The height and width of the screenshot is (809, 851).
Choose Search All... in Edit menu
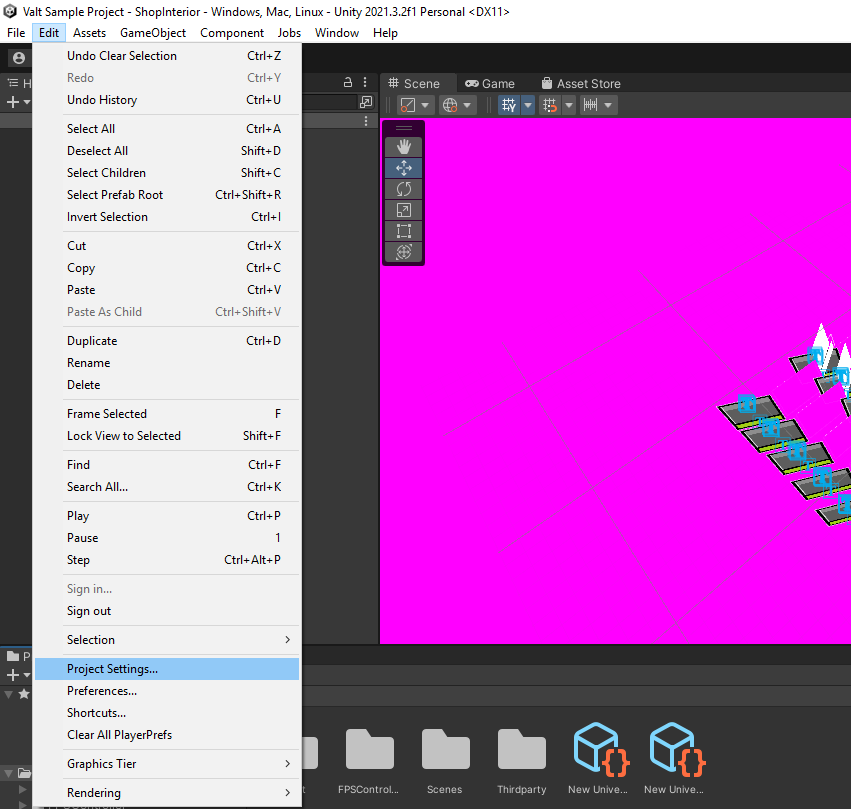tap(167, 487)
